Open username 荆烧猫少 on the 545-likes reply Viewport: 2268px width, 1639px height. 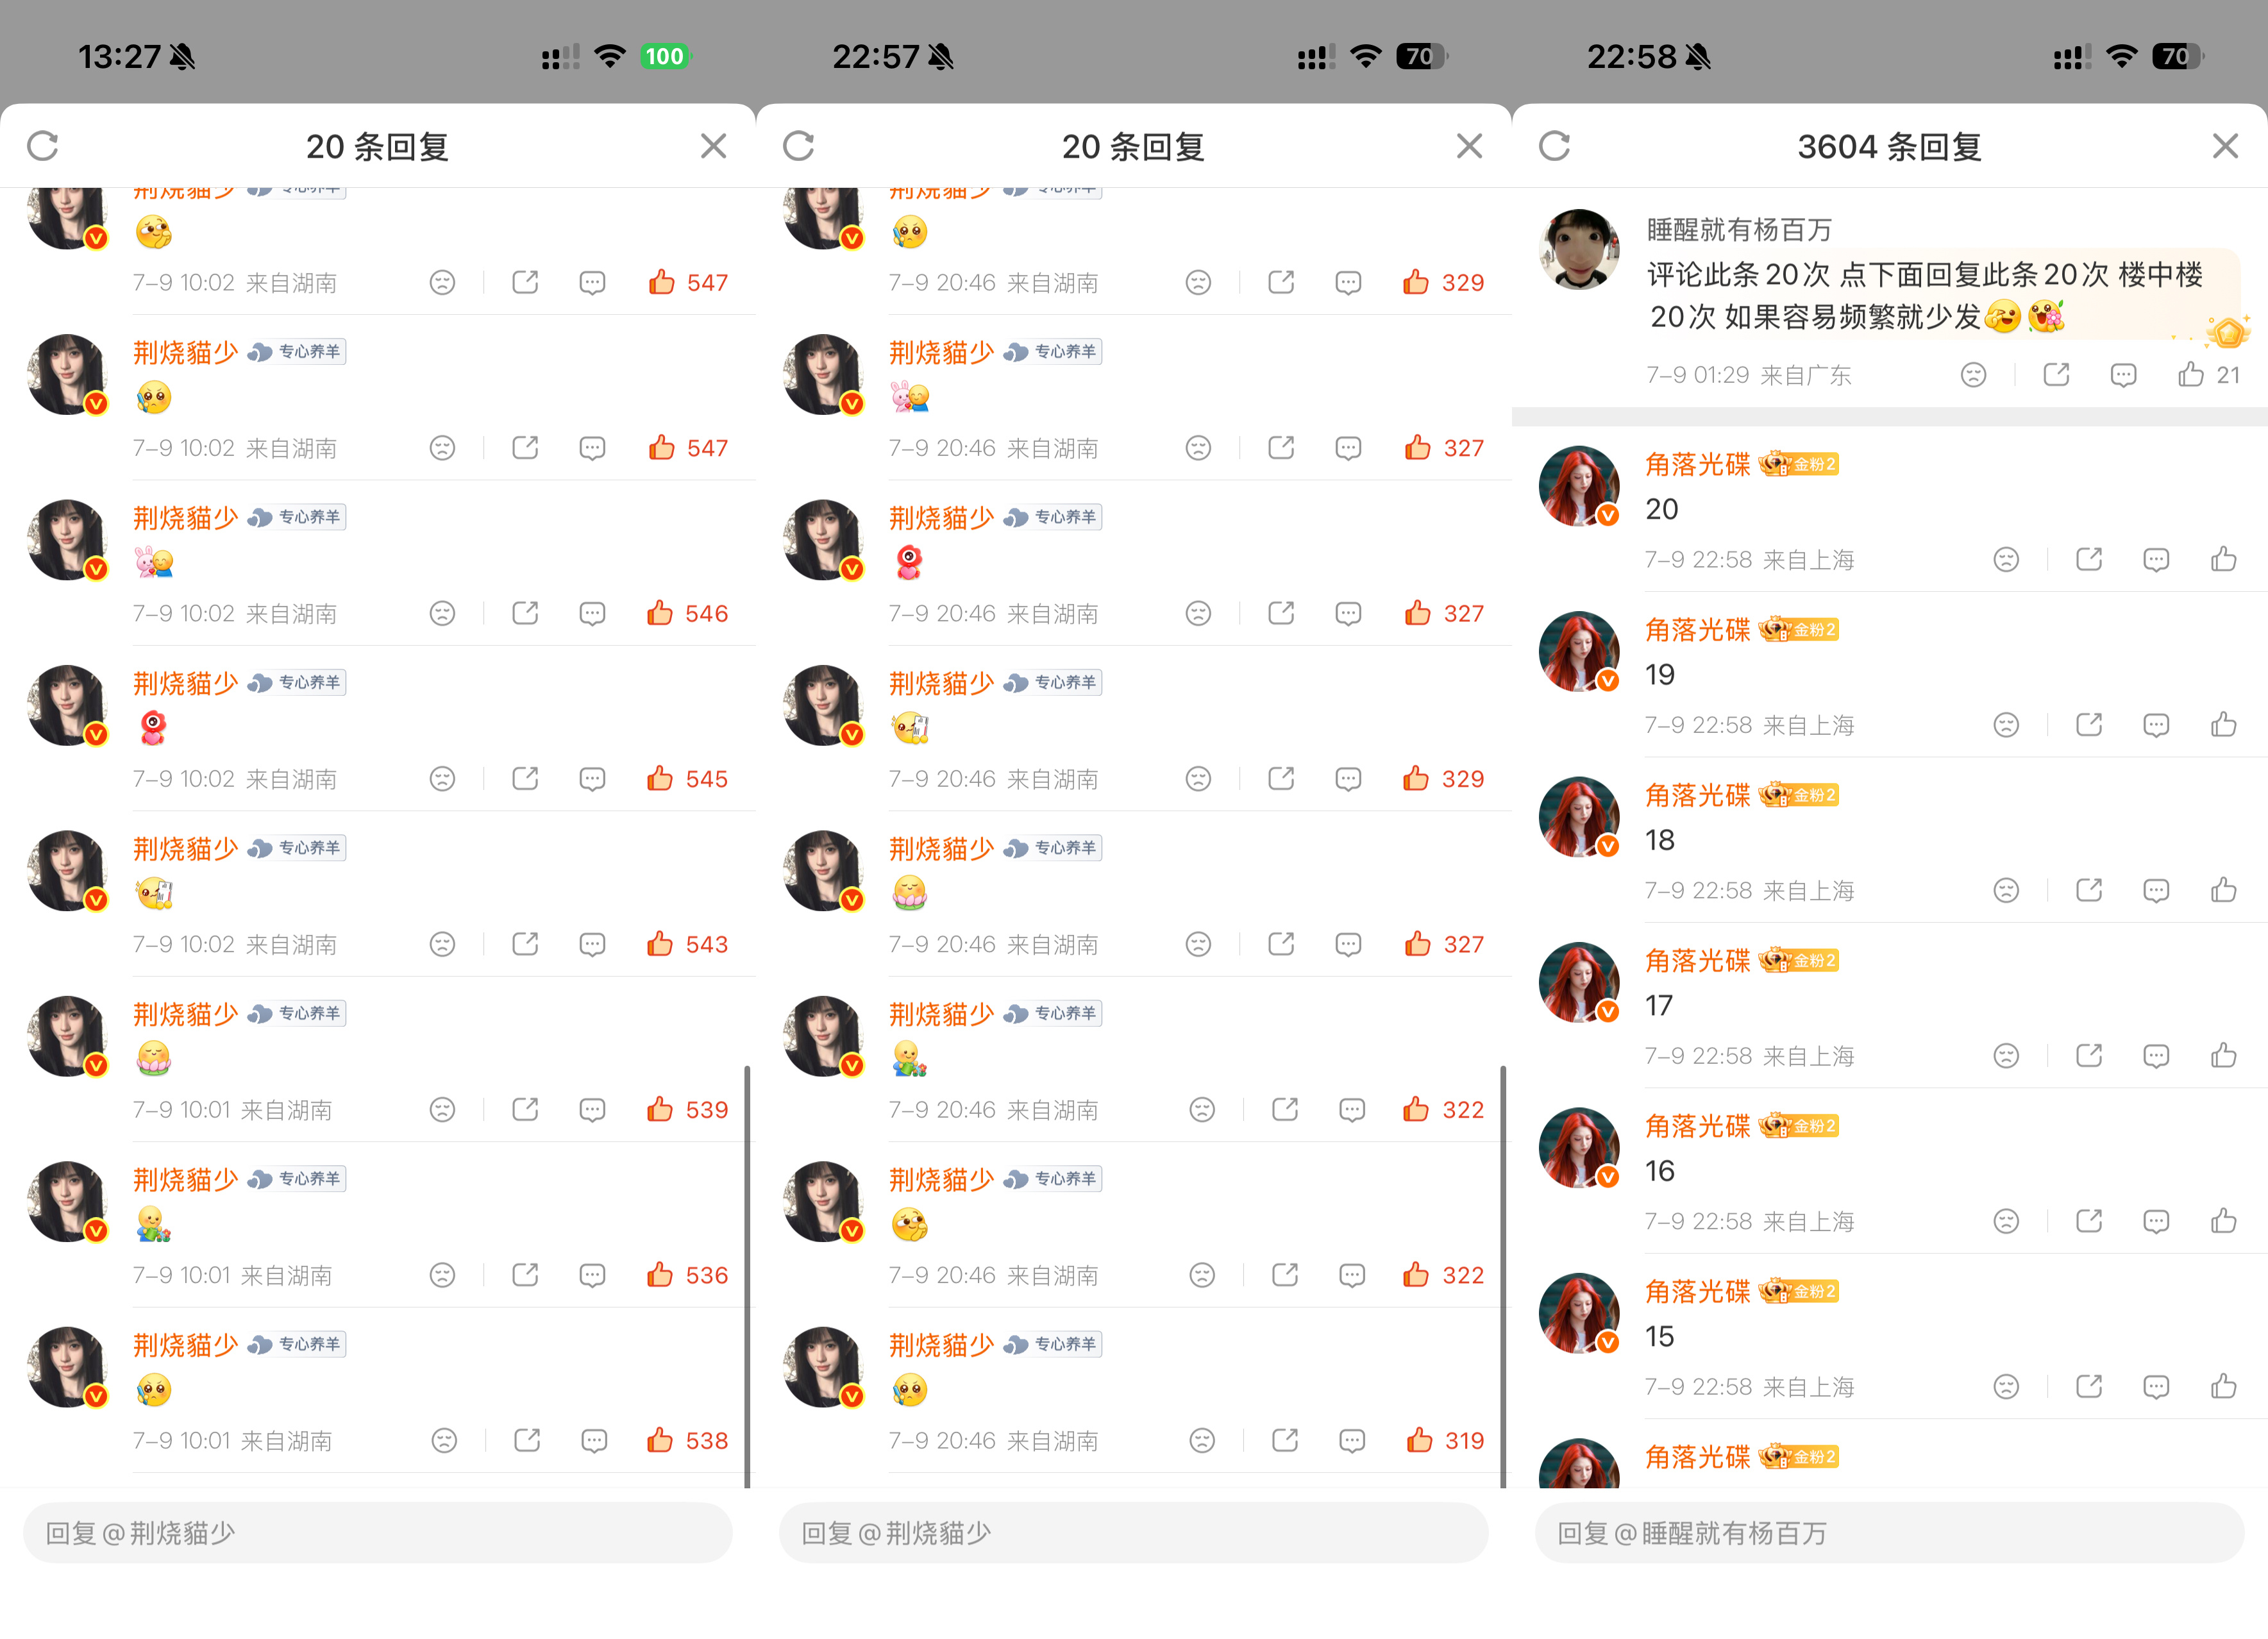[185, 683]
